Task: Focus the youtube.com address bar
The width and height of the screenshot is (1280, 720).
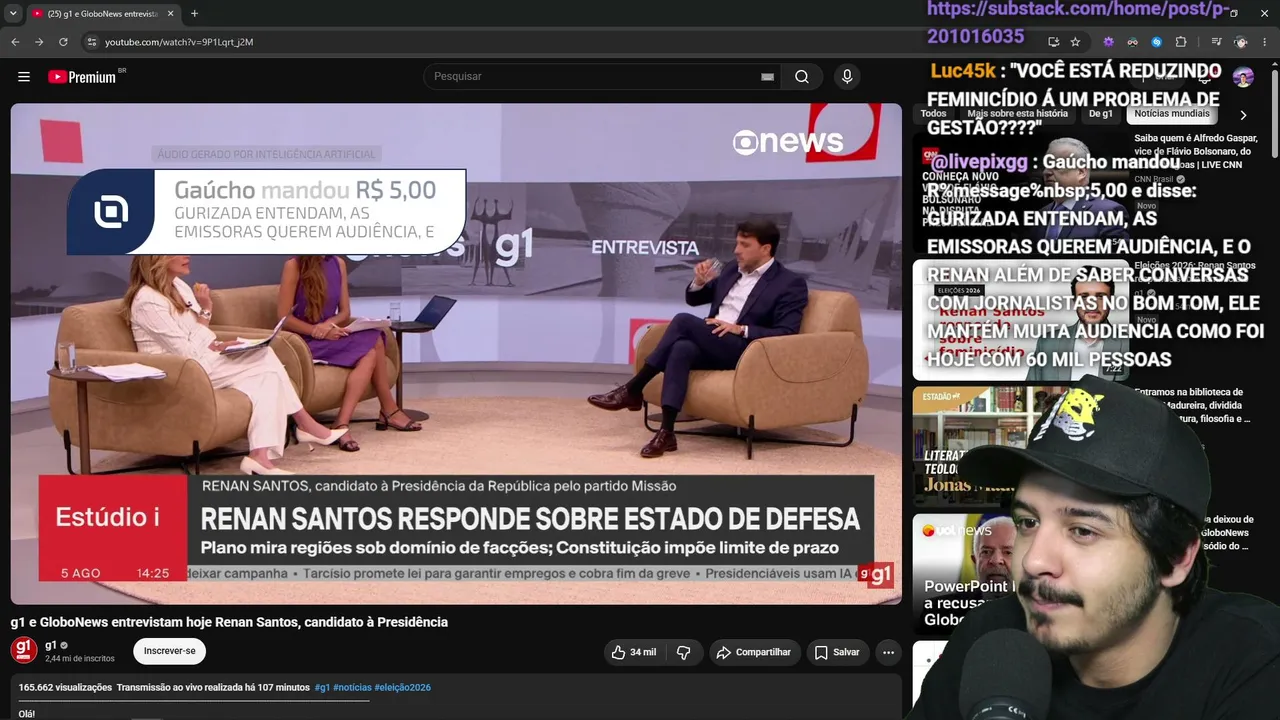Action: [560, 42]
